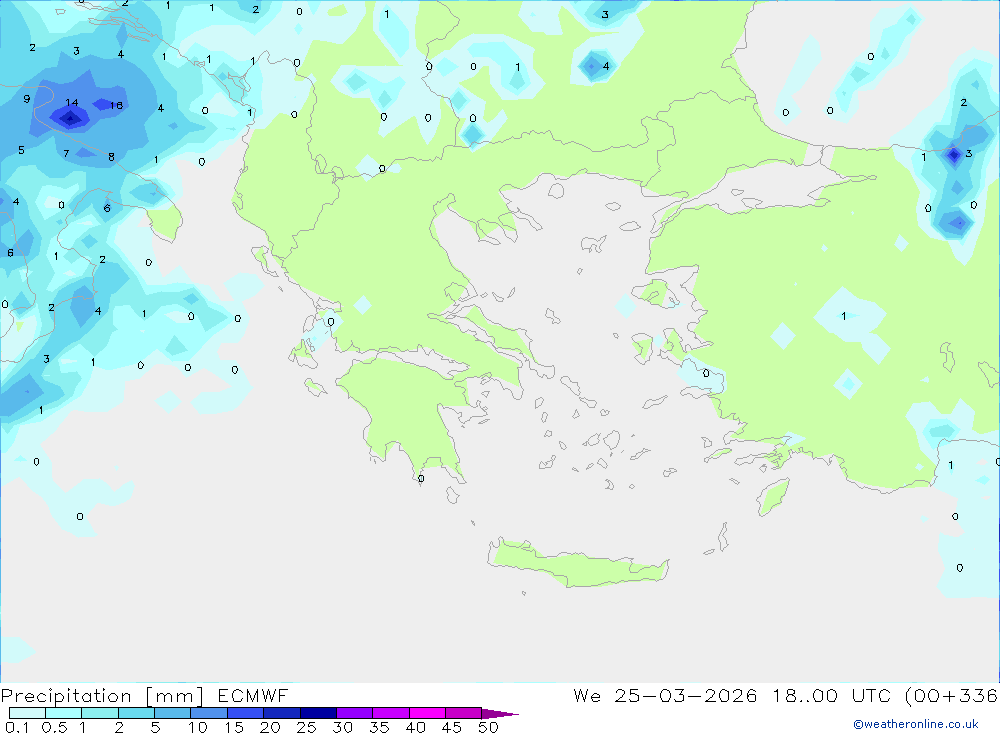
Task: Select the 2–5 mm legend color swatch
Action: [x=136, y=713]
